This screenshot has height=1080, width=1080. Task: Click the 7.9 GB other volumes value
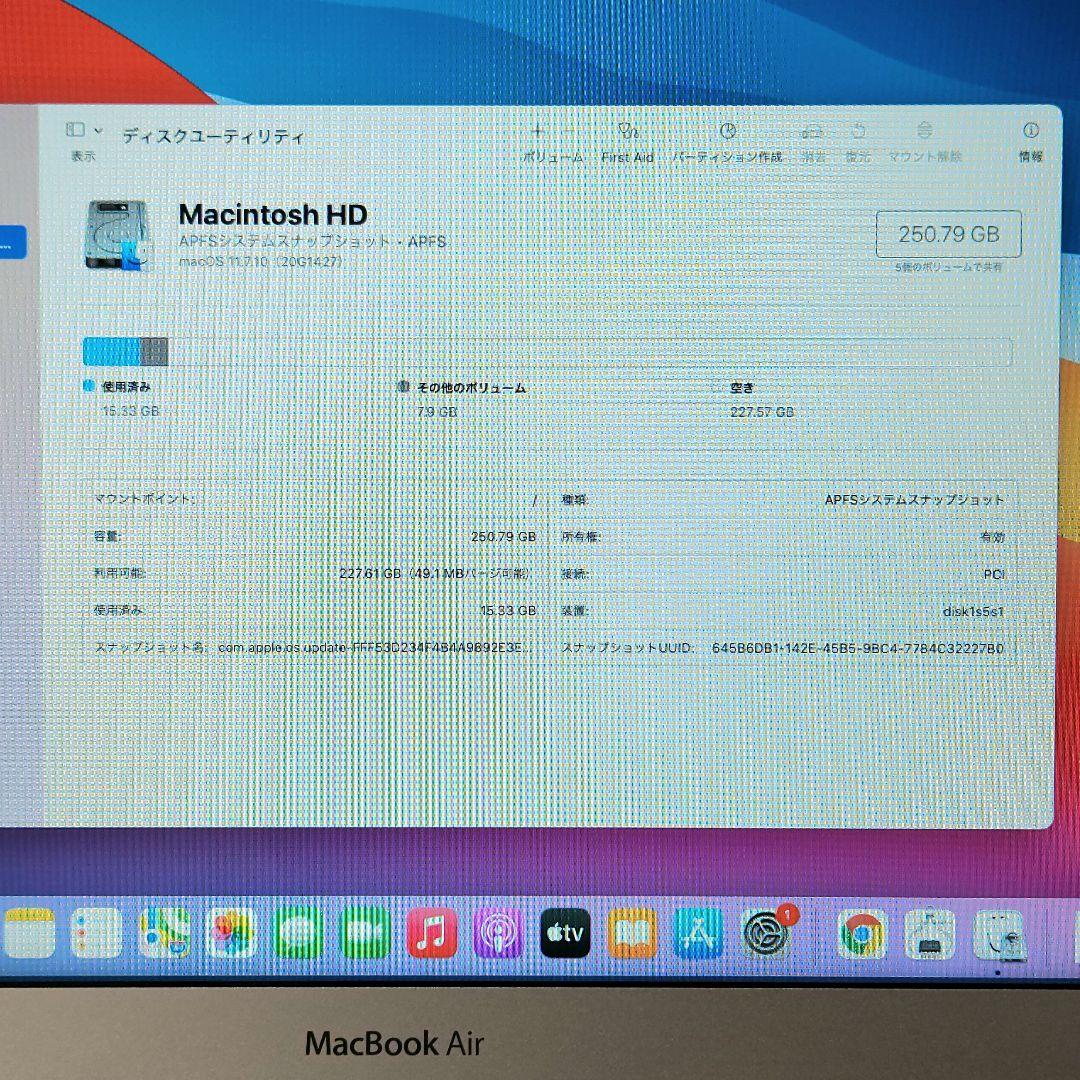tap(437, 412)
